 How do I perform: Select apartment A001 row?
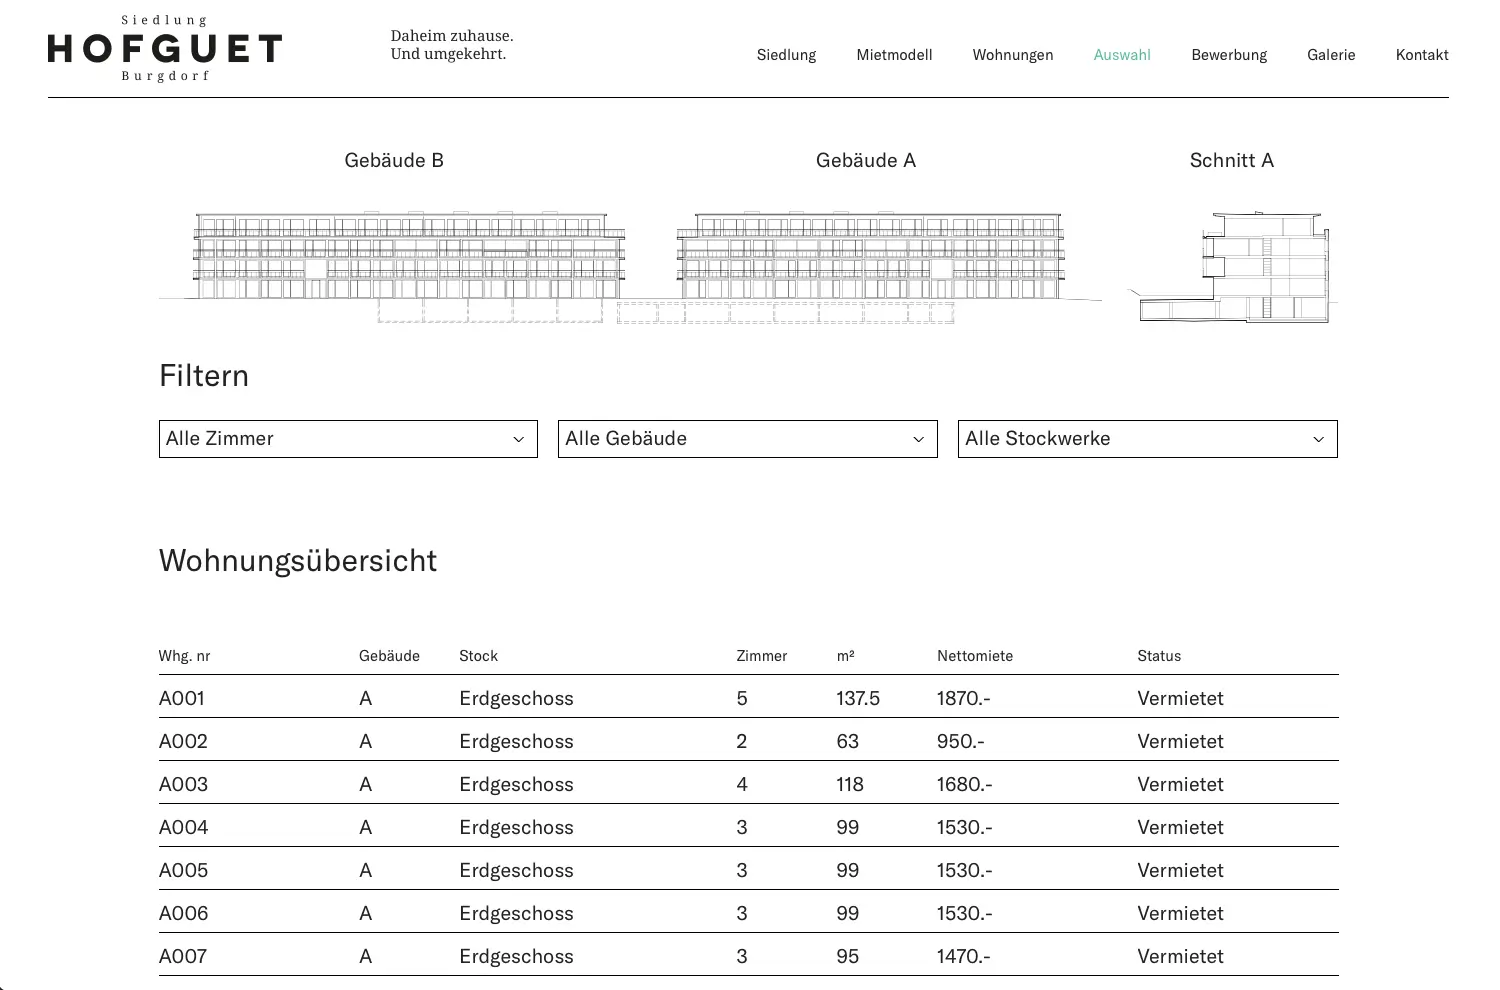tap(181, 698)
